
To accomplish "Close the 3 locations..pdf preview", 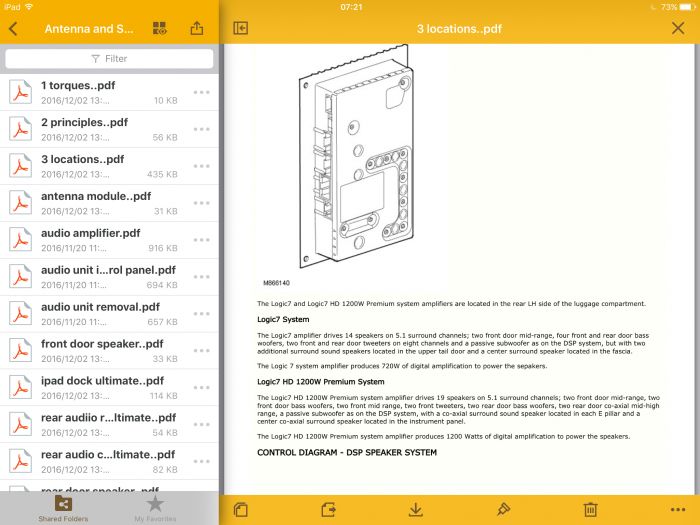I will coord(678,29).
